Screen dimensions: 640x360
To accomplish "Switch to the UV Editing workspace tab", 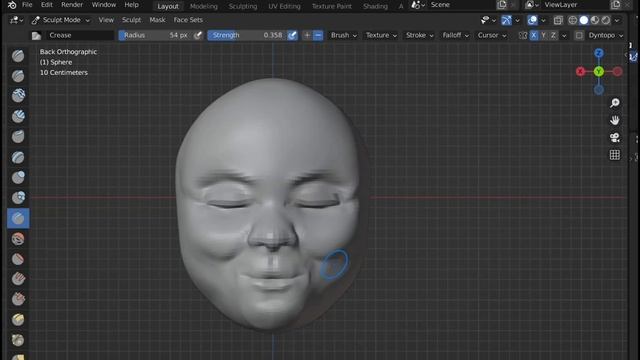I will tap(284, 6).
